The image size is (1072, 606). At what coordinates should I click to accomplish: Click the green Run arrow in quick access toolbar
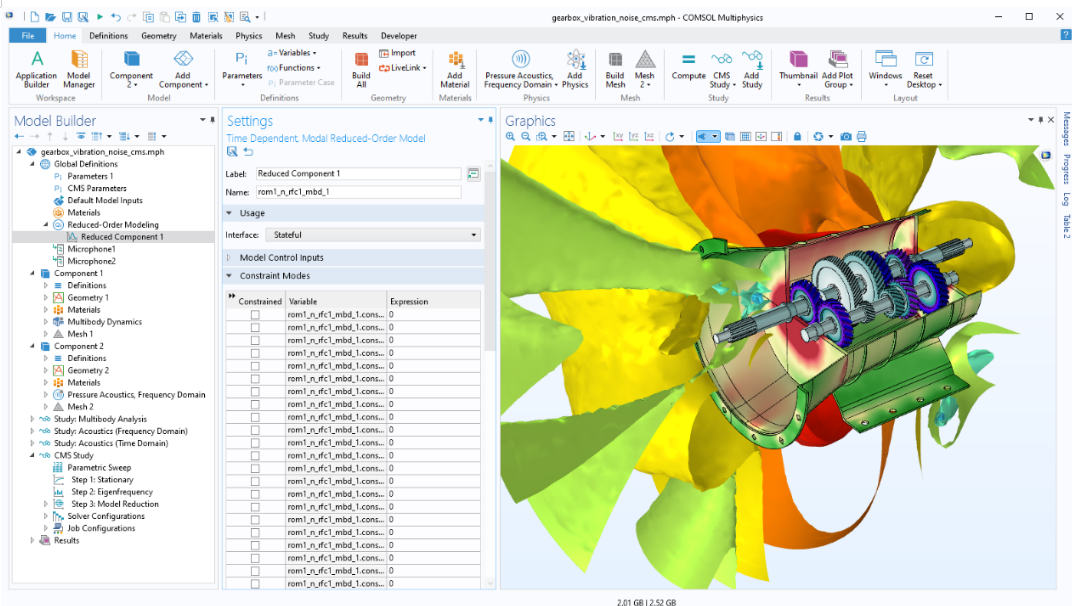coord(100,16)
